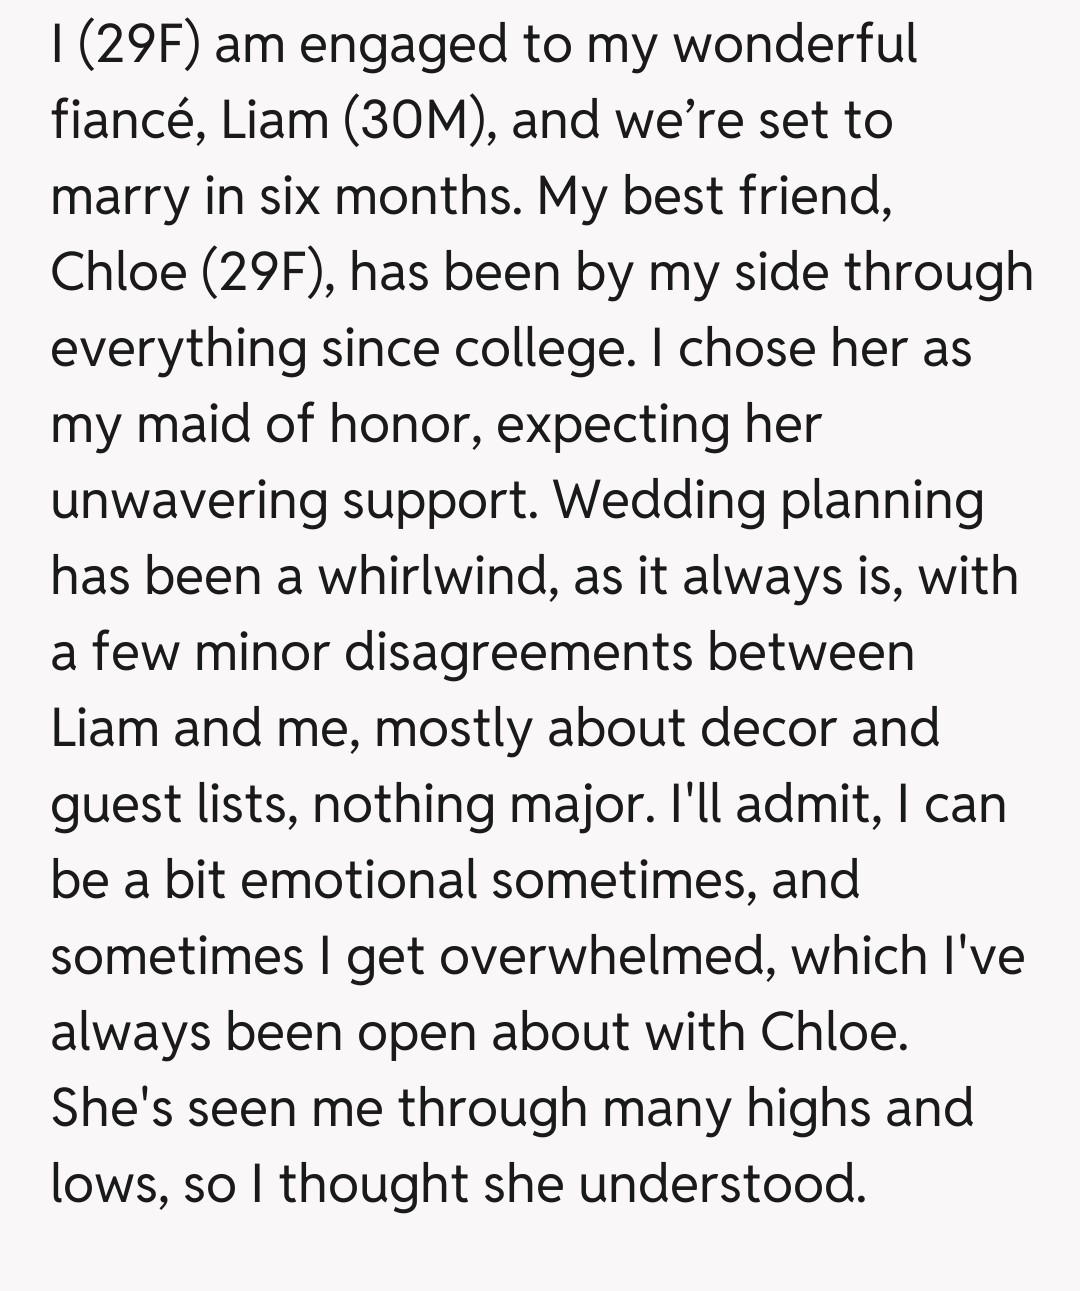1080x1291 pixels.
Task: Click the final word "understood"
Action: [721, 1185]
